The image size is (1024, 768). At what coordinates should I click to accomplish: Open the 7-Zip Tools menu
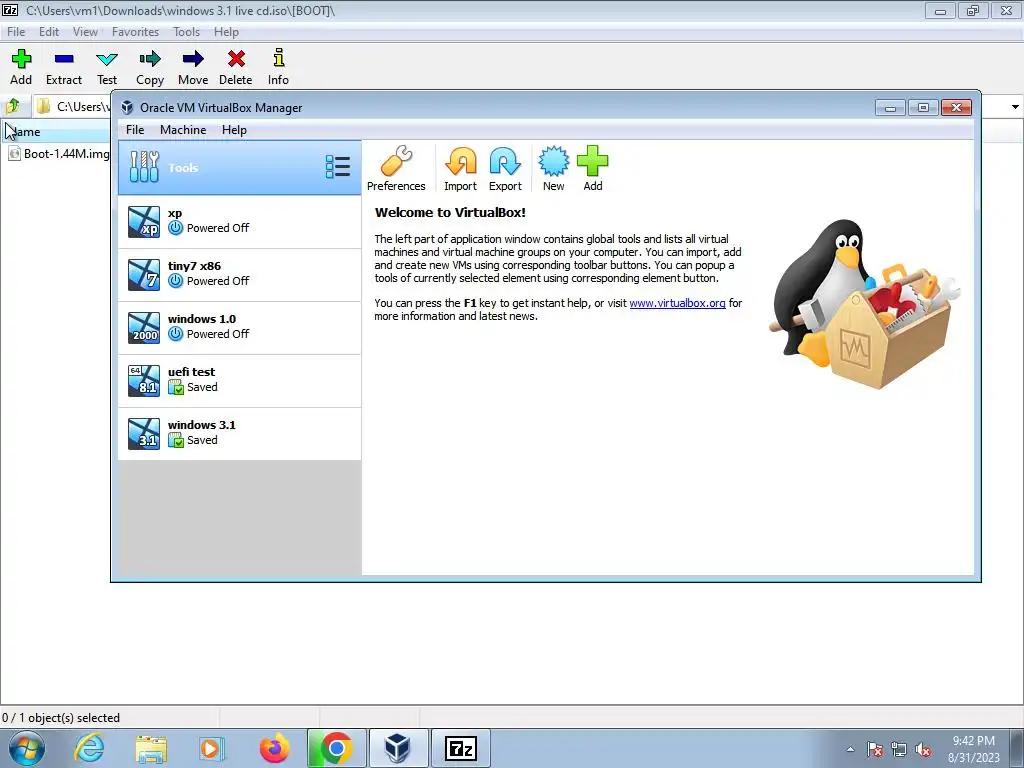point(186,31)
